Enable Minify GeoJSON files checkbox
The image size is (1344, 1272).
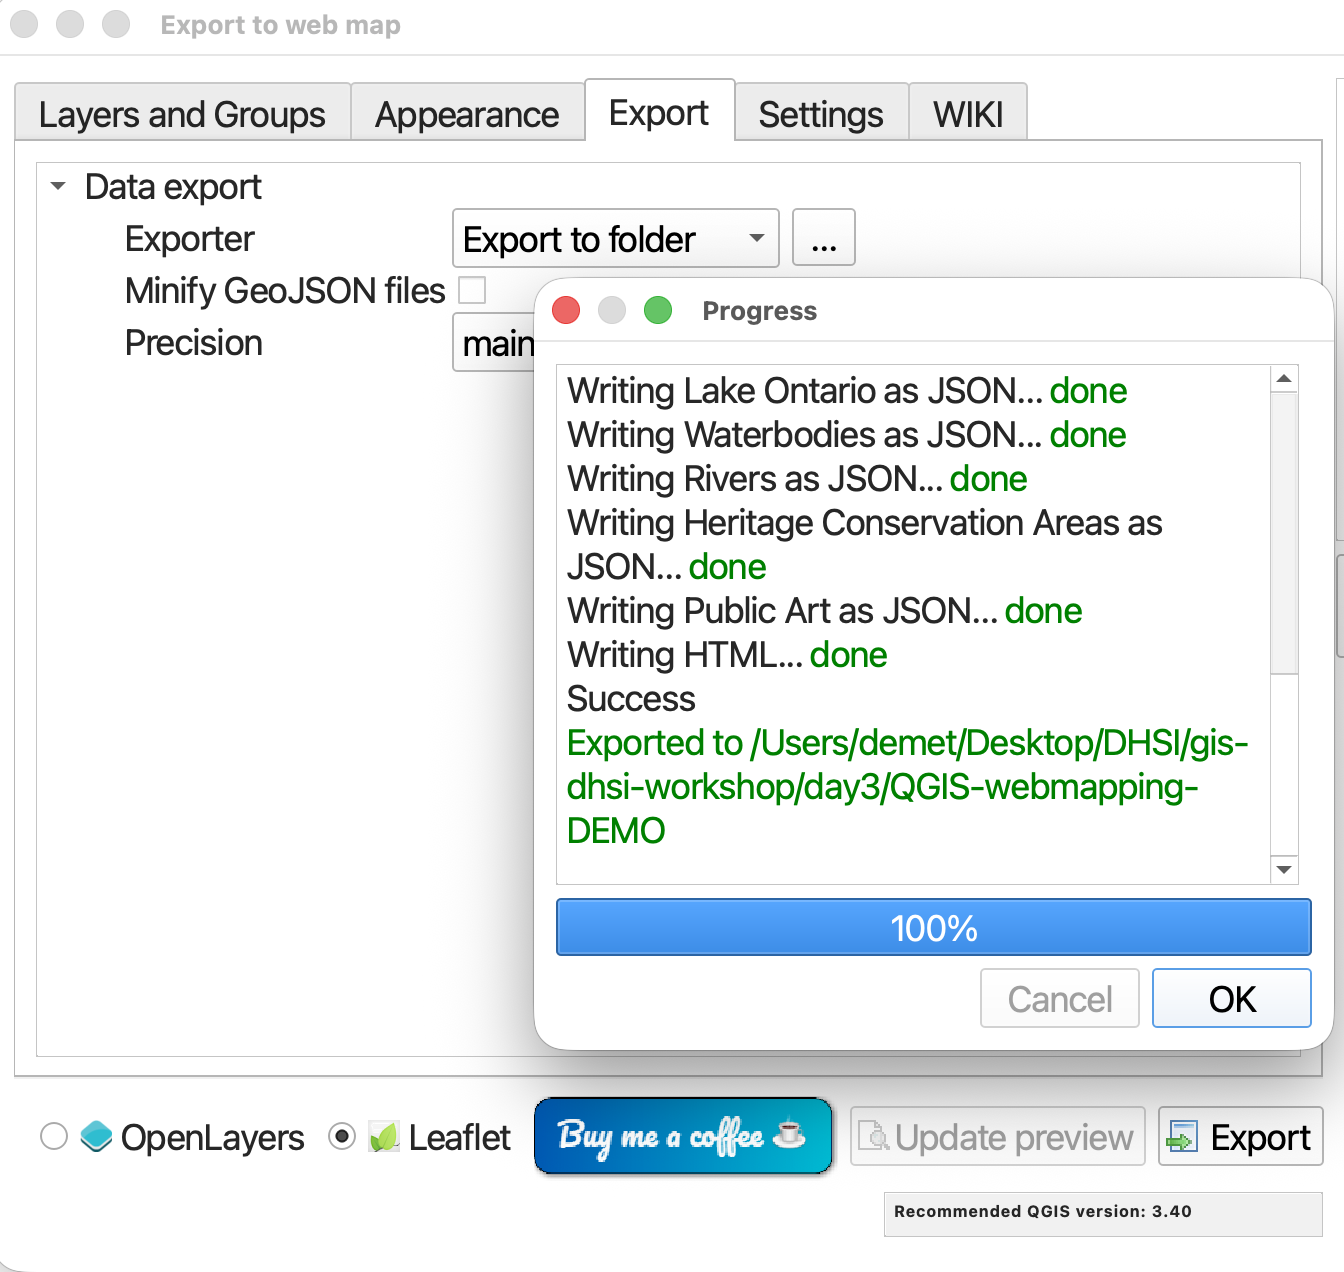click(x=472, y=290)
